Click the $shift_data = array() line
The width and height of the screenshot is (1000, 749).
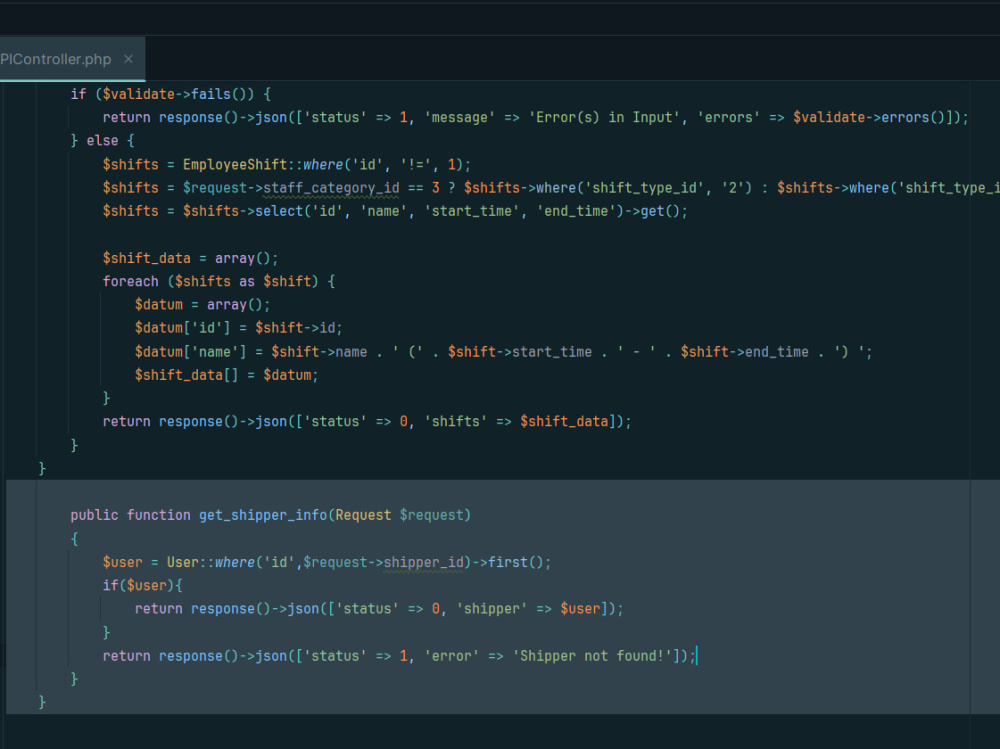[191, 258]
